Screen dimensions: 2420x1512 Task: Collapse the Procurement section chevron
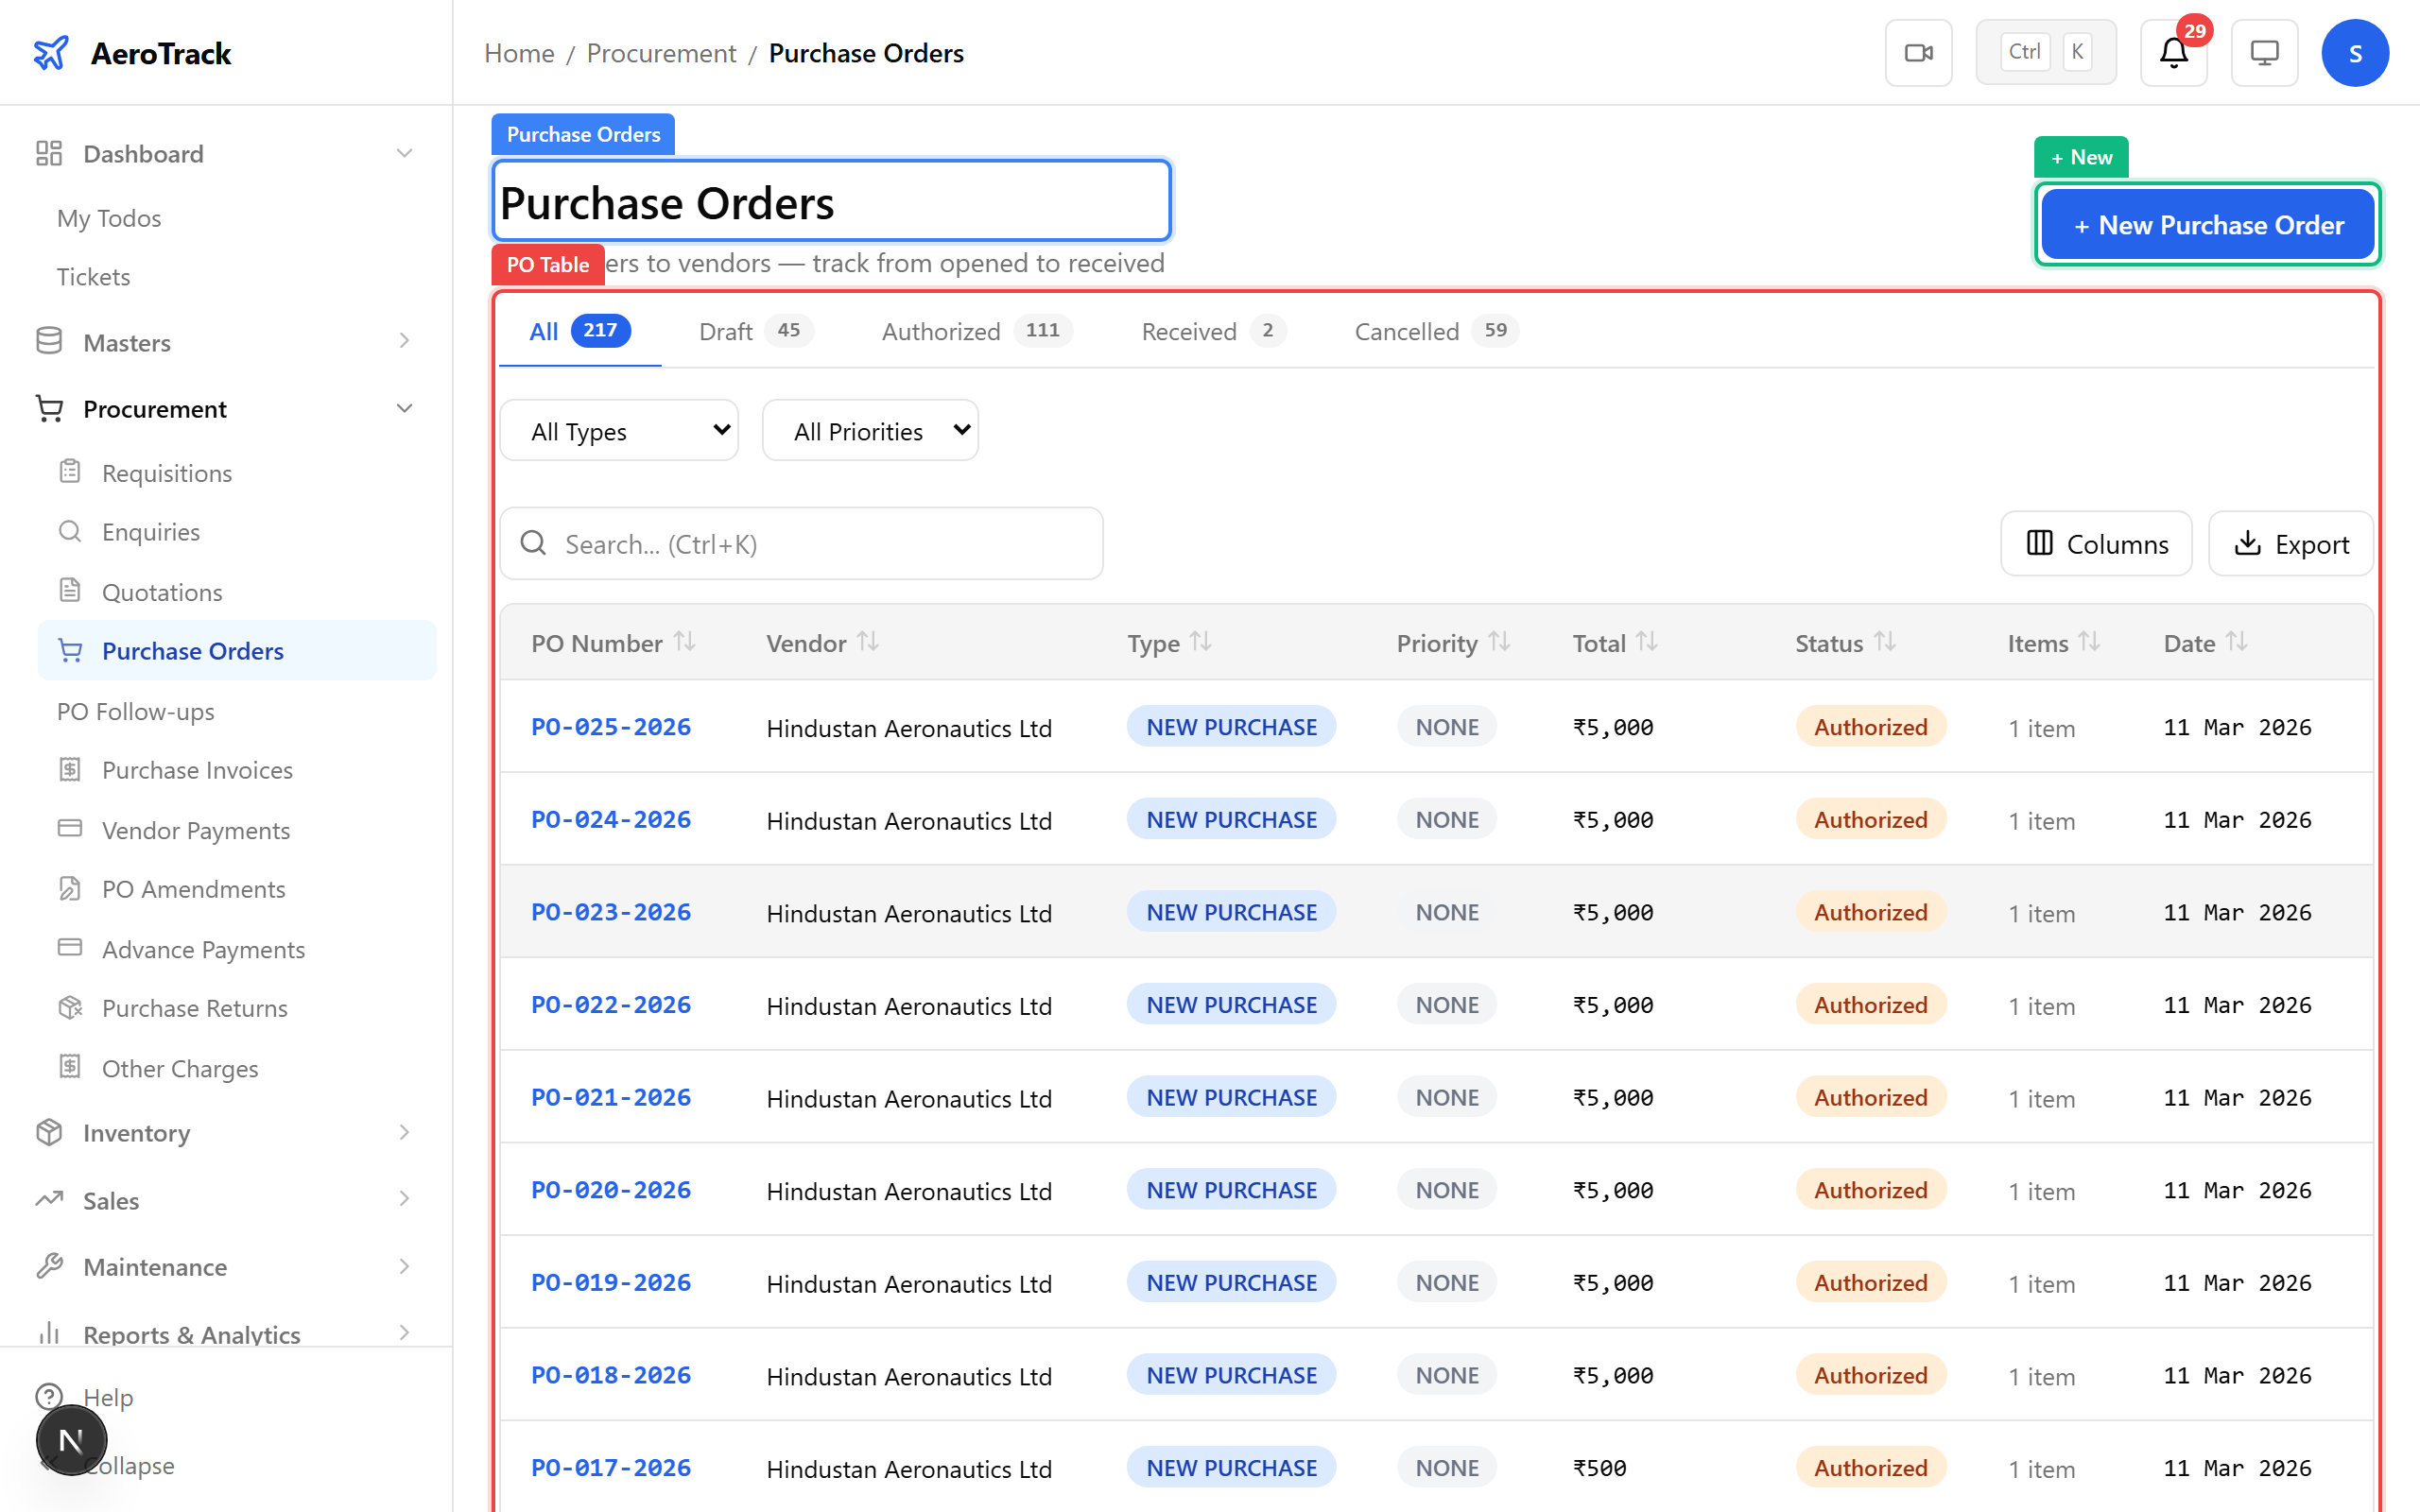[x=404, y=408]
